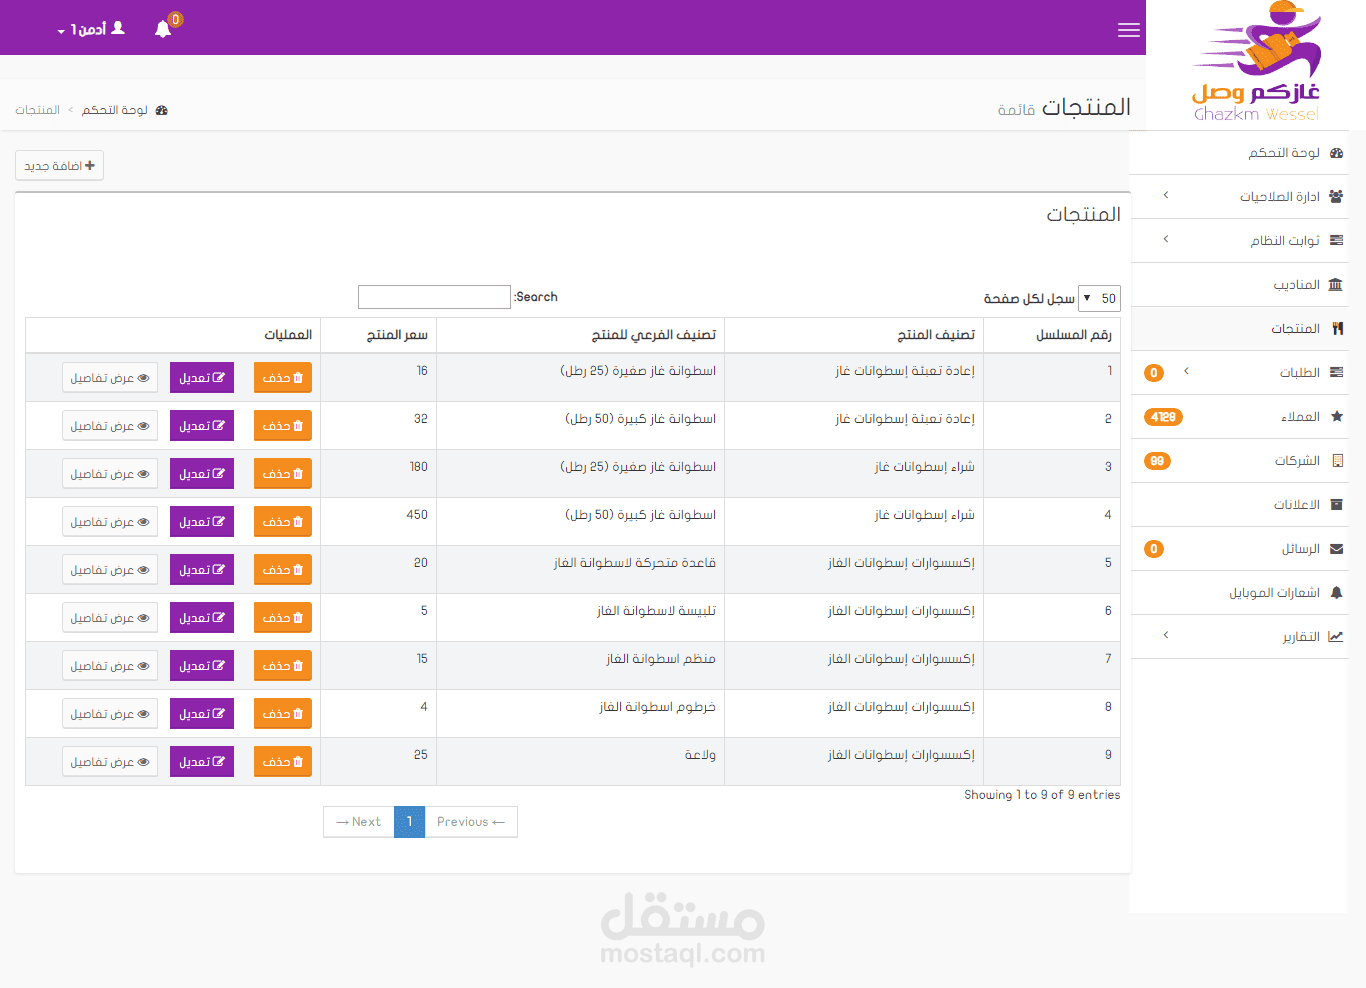Click the chart icon beside التقارير
This screenshot has height=988, width=1366.
click(1336, 637)
